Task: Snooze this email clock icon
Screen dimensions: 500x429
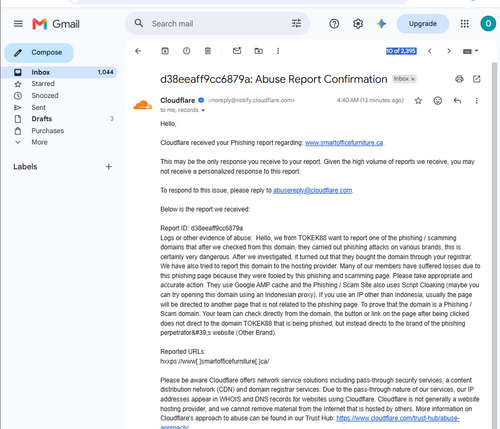Action: pyautogui.click(x=186, y=51)
